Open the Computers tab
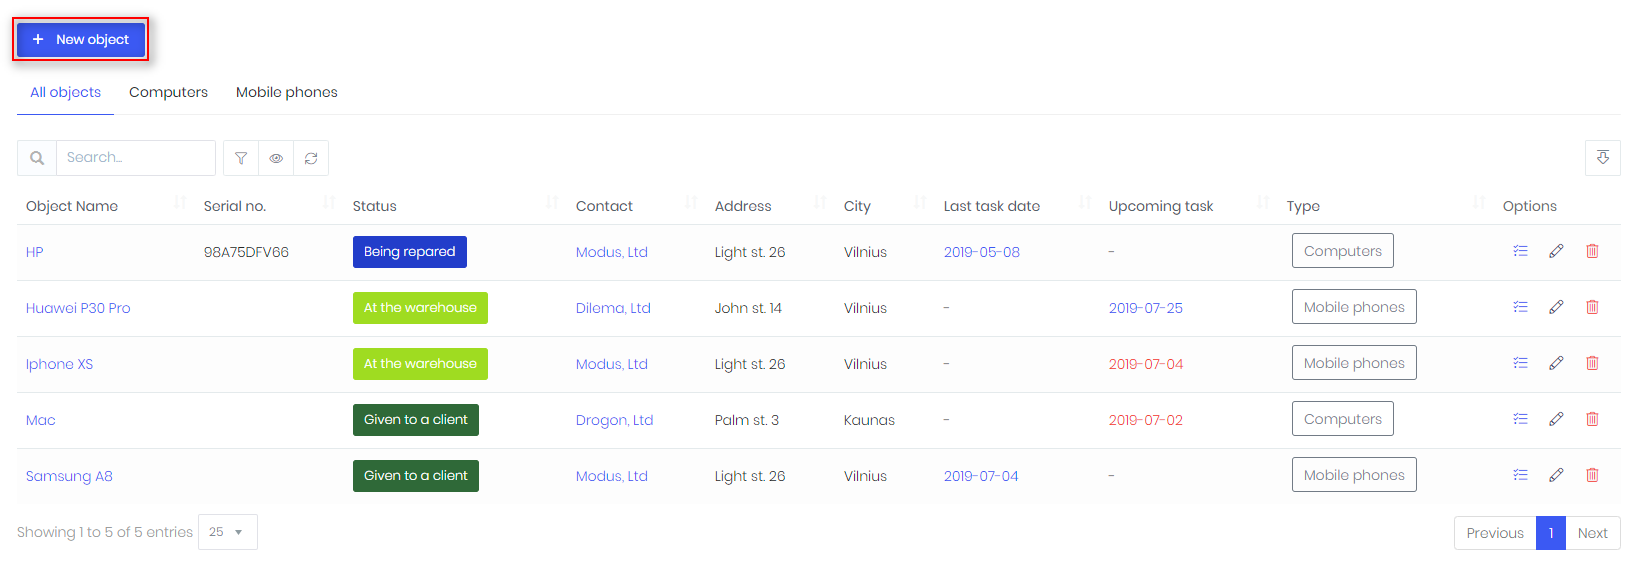The width and height of the screenshot is (1627, 586). pyautogui.click(x=168, y=92)
